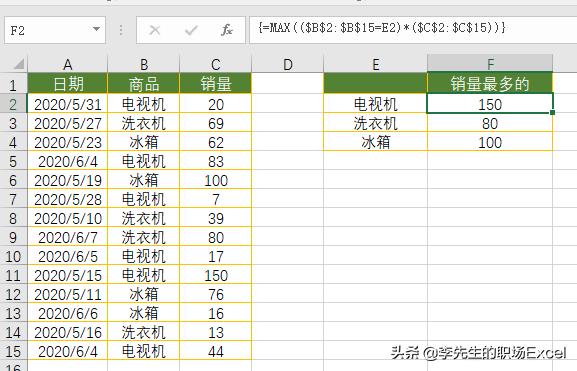Click 洗衣机 in the summary column E
Image resolution: width=577 pixels, height=371 pixels.
coord(375,123)
